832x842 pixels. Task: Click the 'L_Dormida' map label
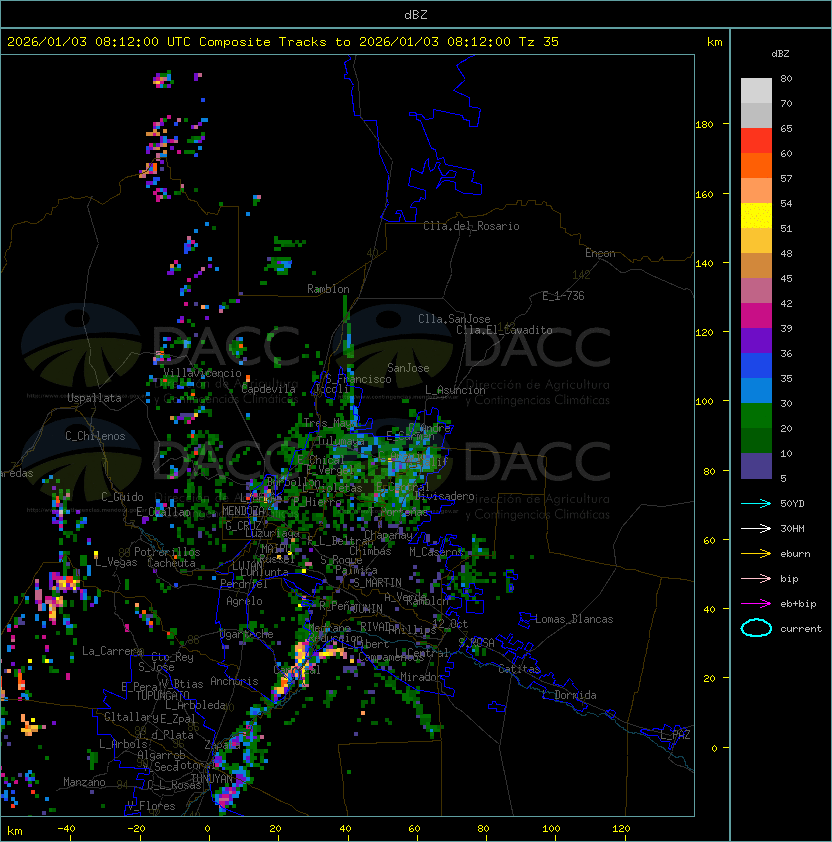569,695
